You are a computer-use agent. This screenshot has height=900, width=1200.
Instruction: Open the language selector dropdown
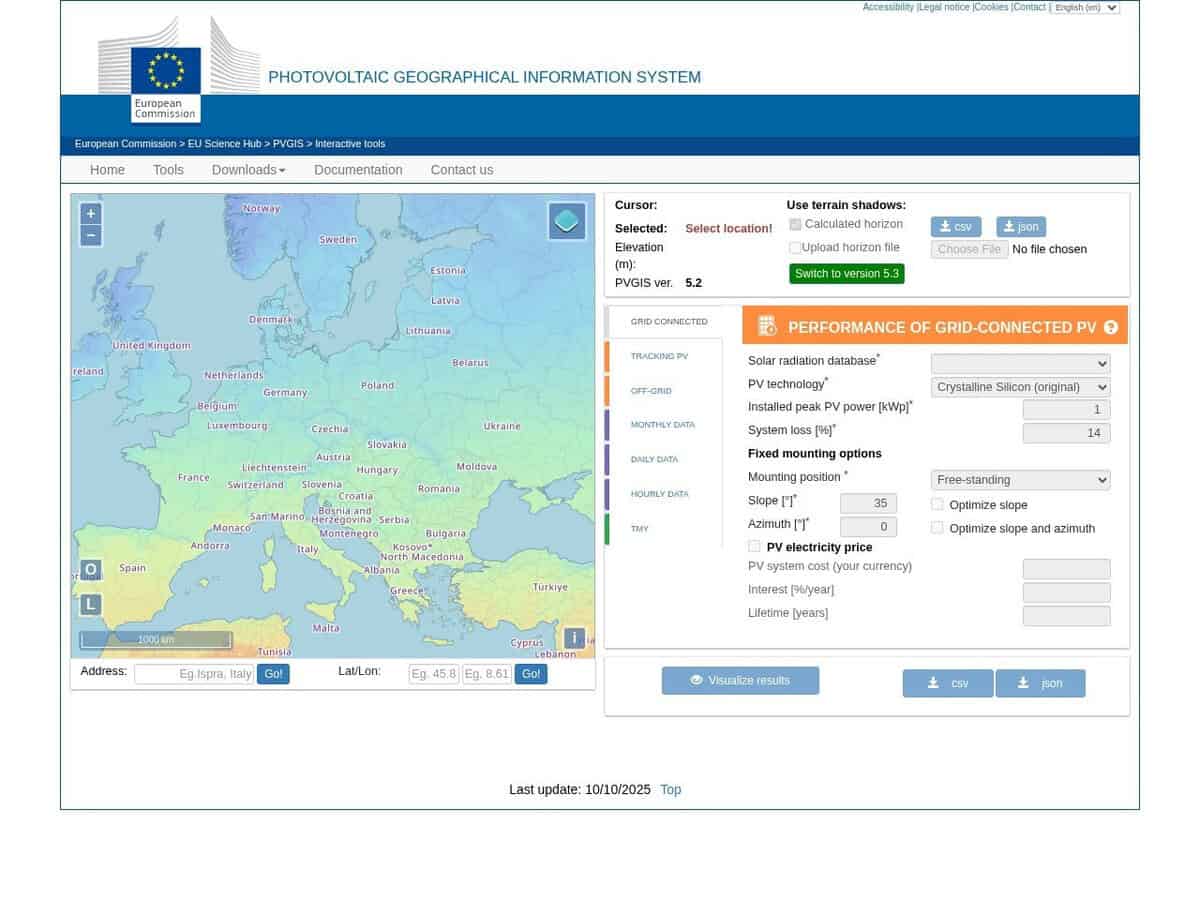point(1085,8)
